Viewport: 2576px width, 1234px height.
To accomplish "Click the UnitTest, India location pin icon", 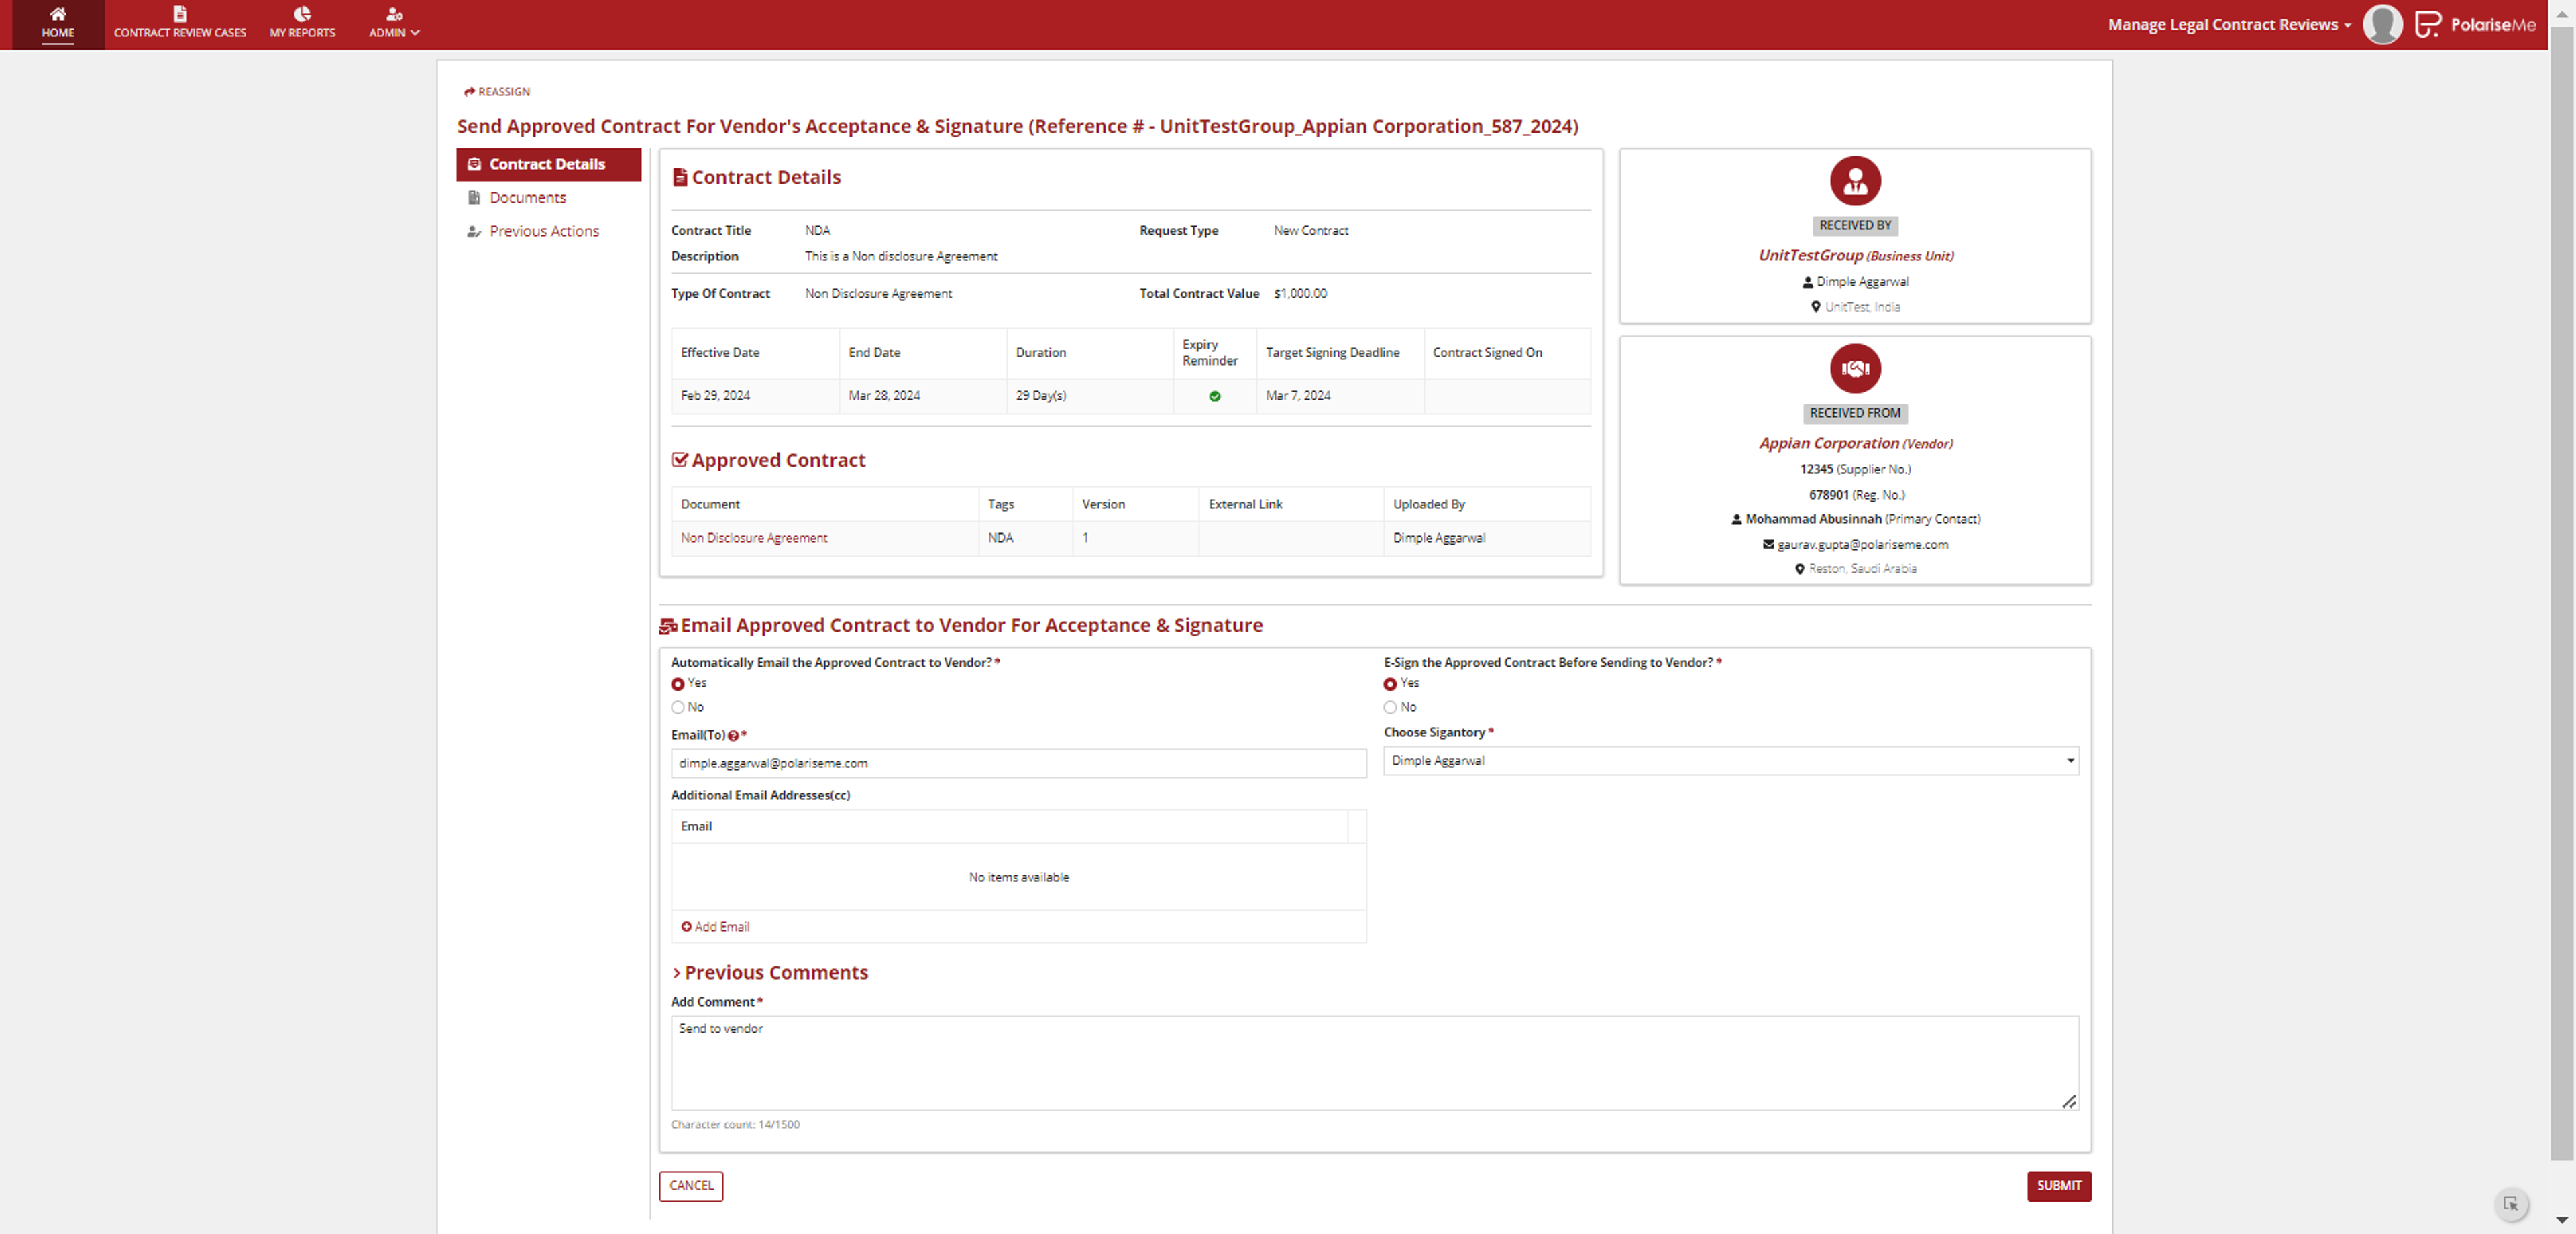I will [x=1816, y=307].
